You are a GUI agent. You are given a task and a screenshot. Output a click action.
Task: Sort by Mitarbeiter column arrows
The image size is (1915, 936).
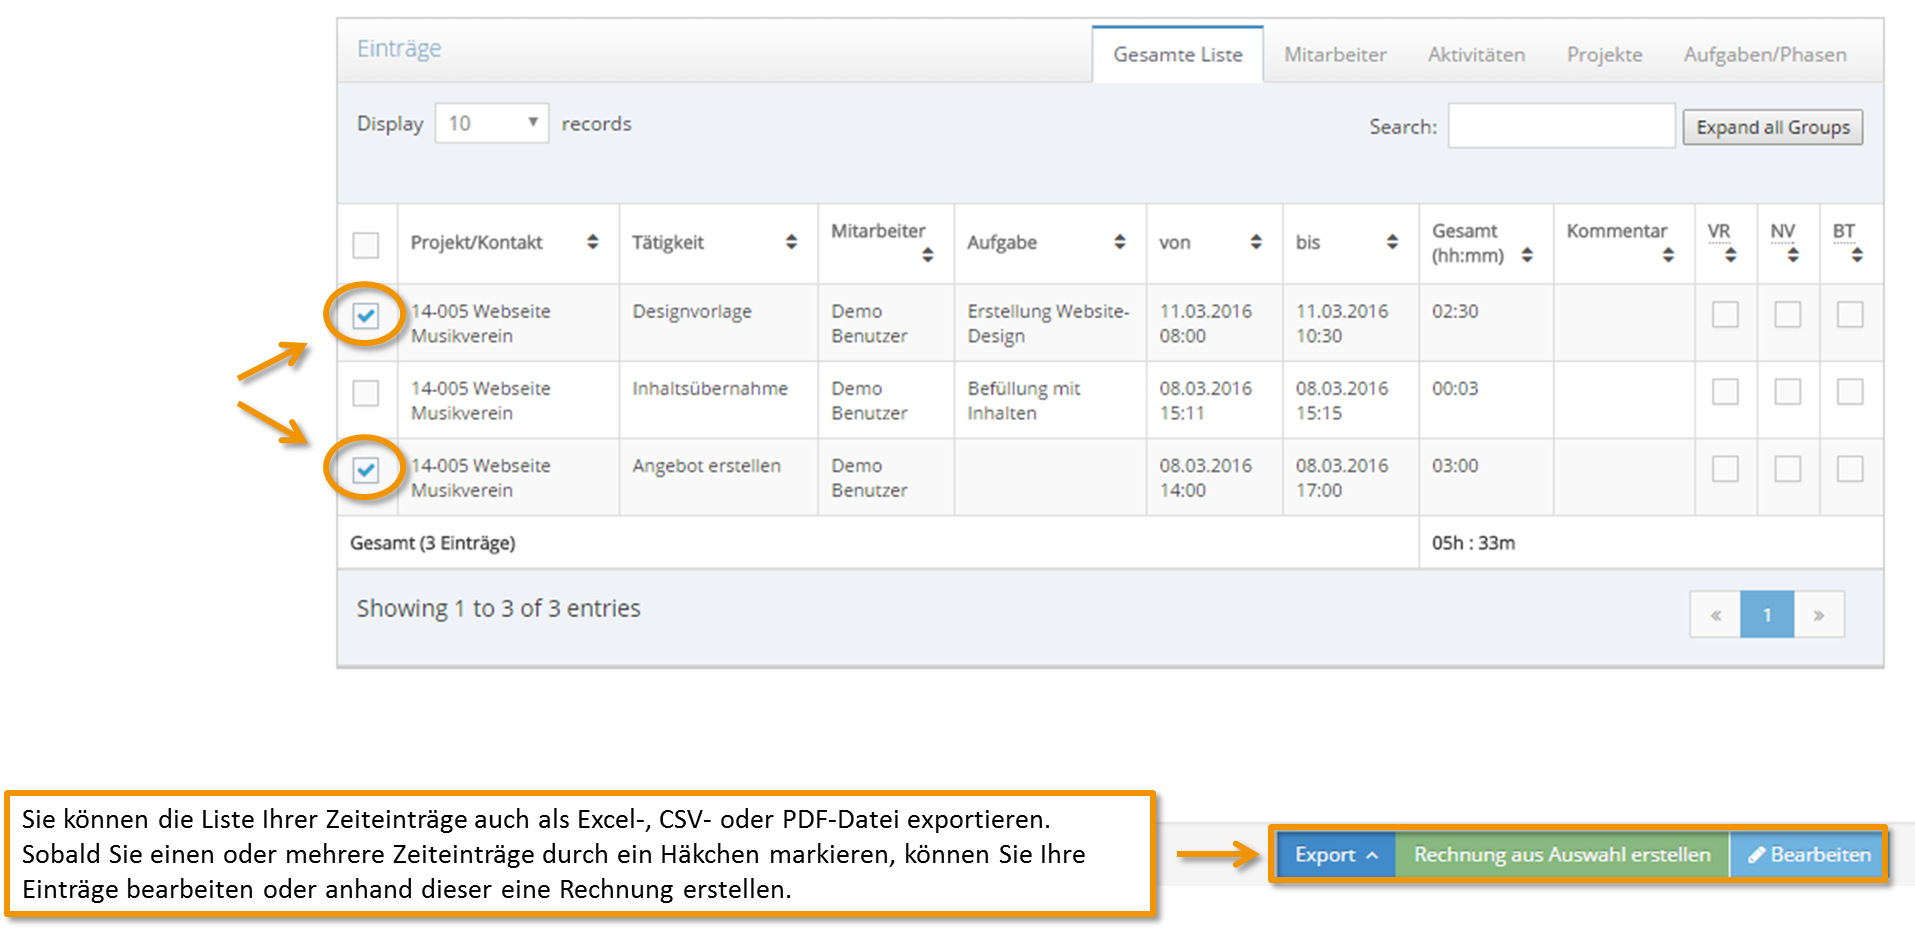[927, 255]
